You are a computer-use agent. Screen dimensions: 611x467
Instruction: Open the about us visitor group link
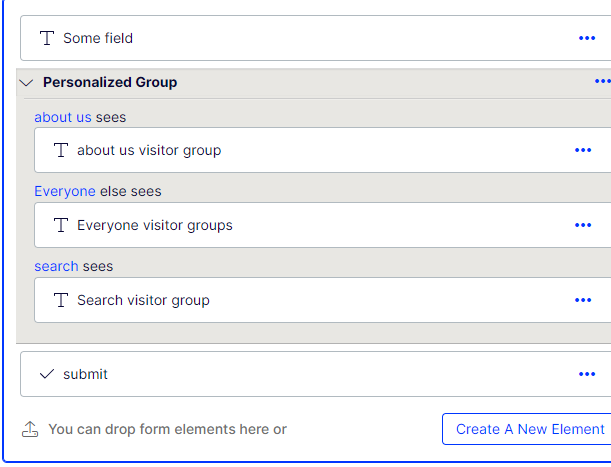click(x=62, y=117)
